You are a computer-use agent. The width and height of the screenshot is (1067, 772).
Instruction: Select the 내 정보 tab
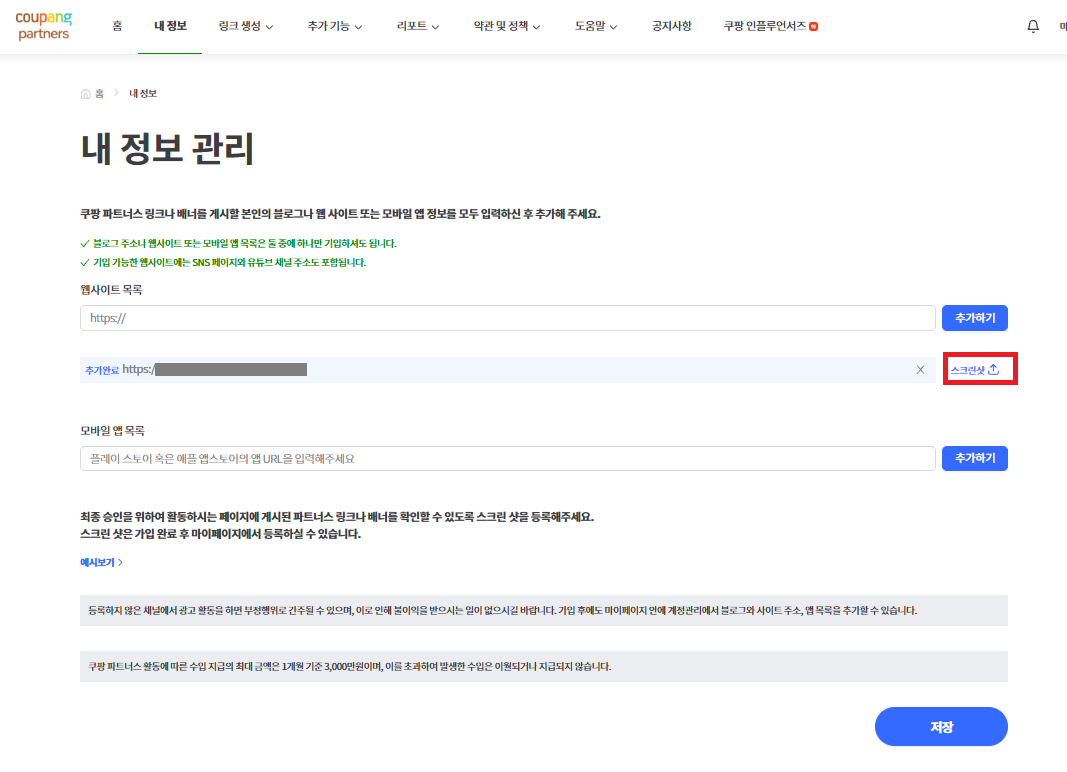(170, 26)
